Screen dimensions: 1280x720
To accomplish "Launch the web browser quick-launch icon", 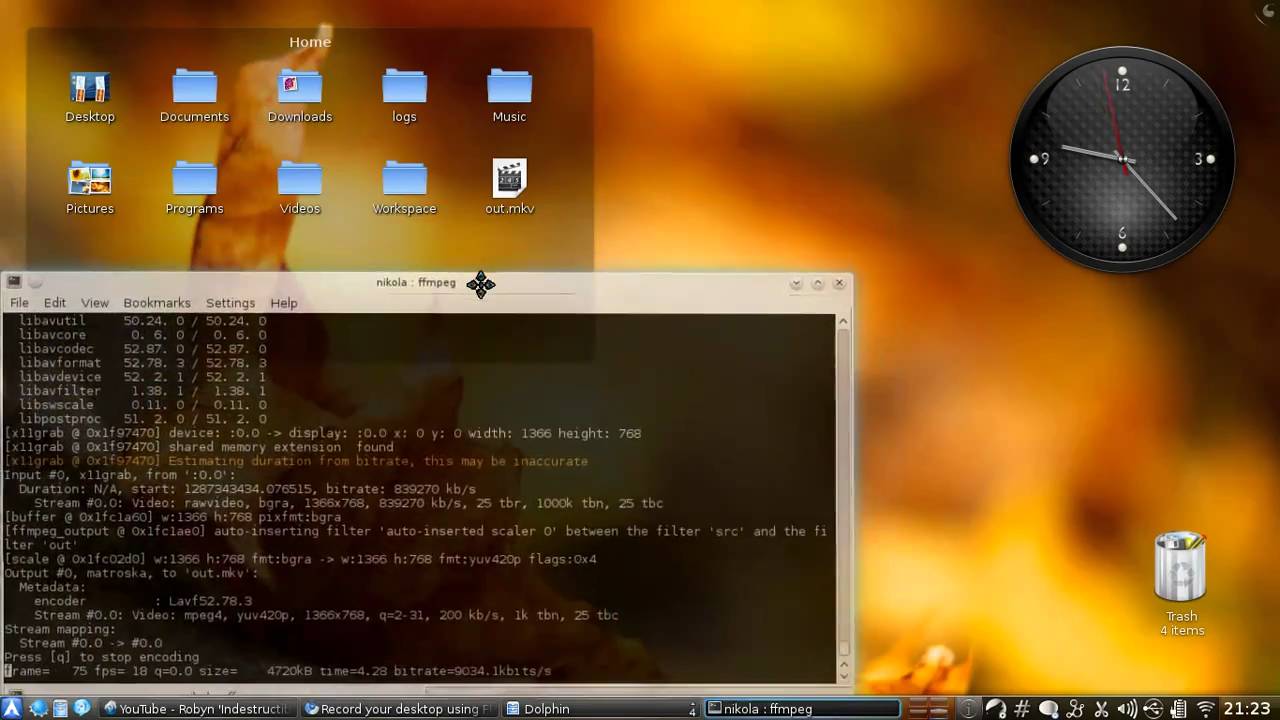I will (82, 709).
